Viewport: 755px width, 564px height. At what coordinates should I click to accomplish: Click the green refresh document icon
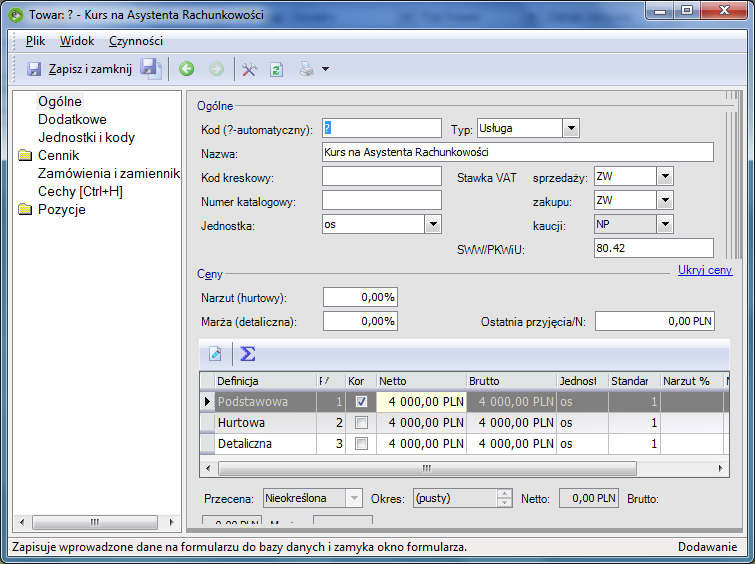tap(276, 69)
